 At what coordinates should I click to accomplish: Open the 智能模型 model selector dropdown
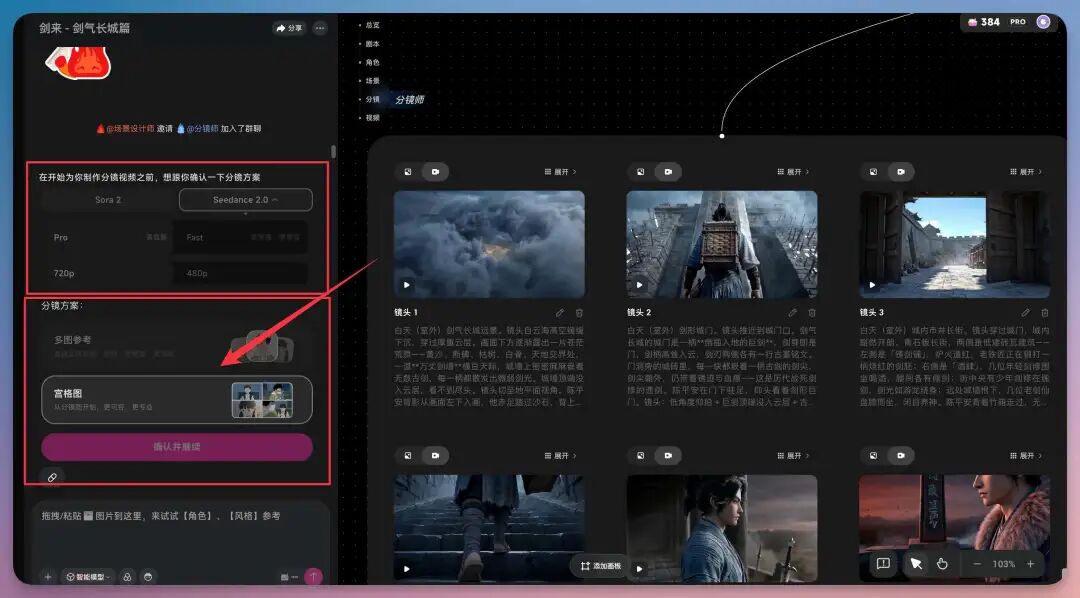pos(87,577)
